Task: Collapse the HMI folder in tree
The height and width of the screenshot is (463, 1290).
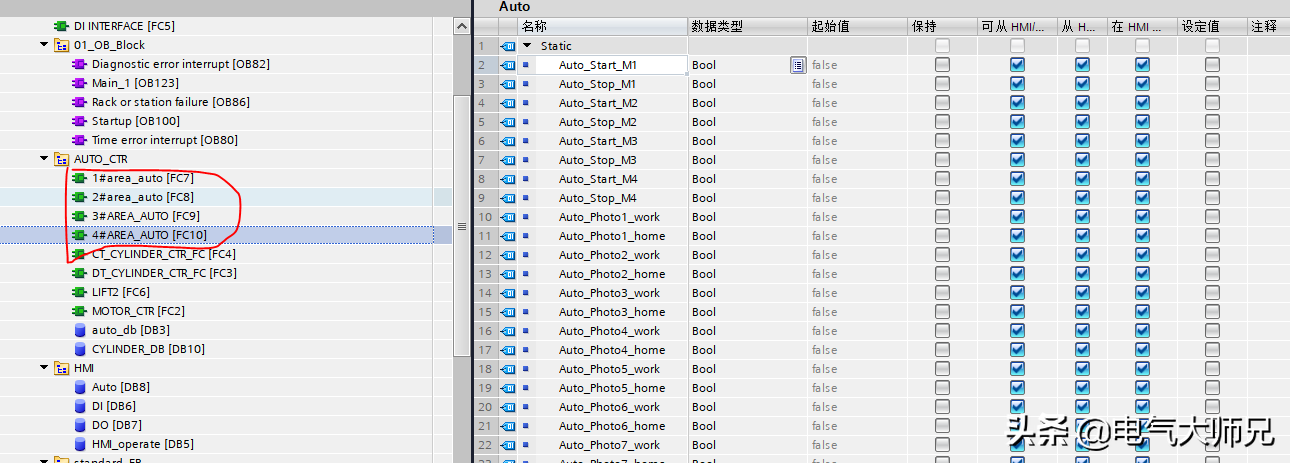Action: point(44,368)
